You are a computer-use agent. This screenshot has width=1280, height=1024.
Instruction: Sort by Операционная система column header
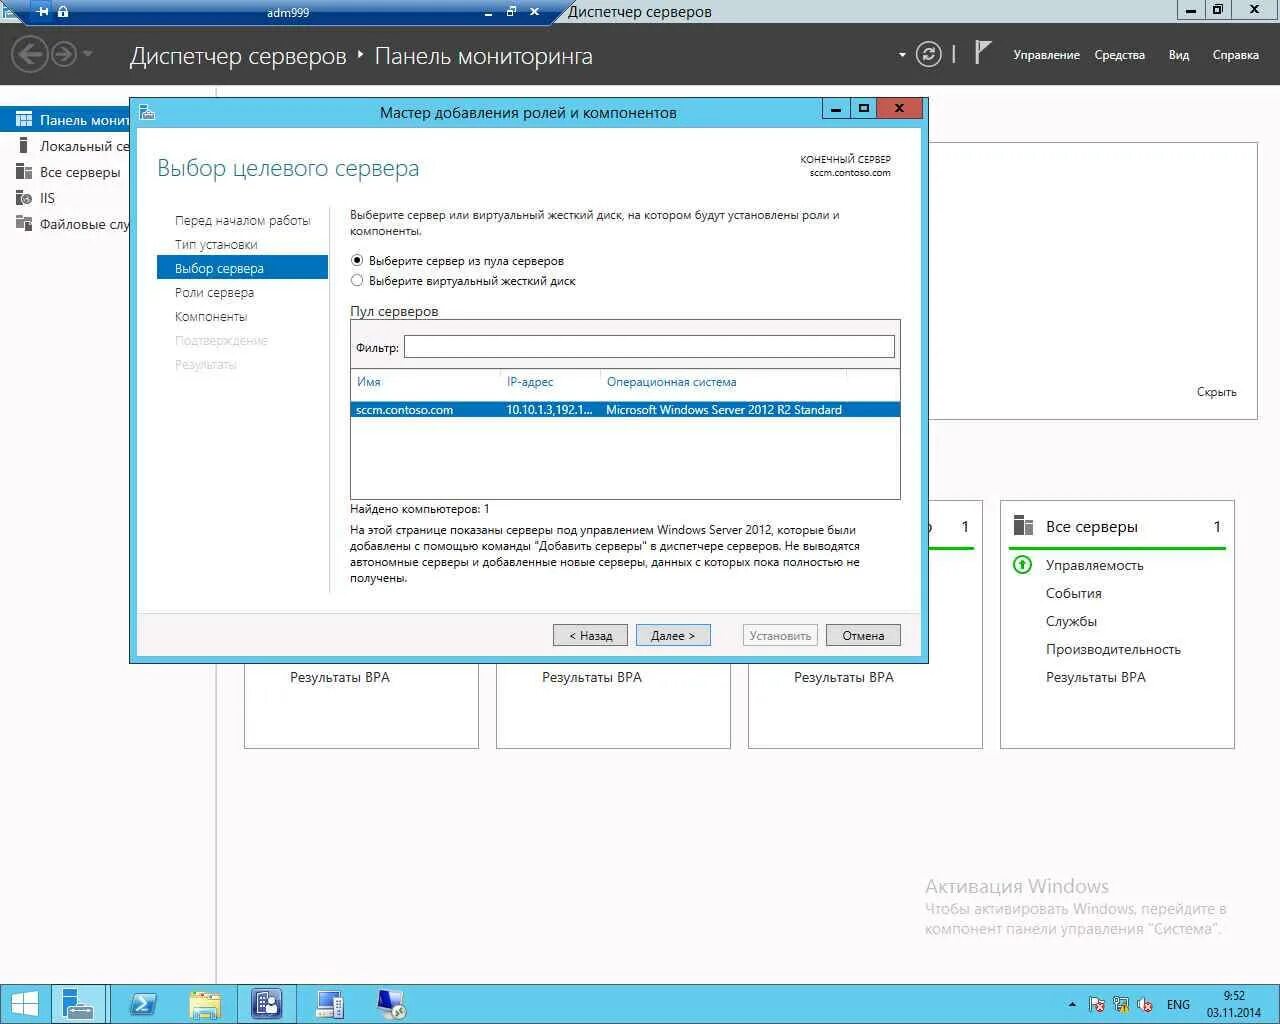click(x=671, y=381)
